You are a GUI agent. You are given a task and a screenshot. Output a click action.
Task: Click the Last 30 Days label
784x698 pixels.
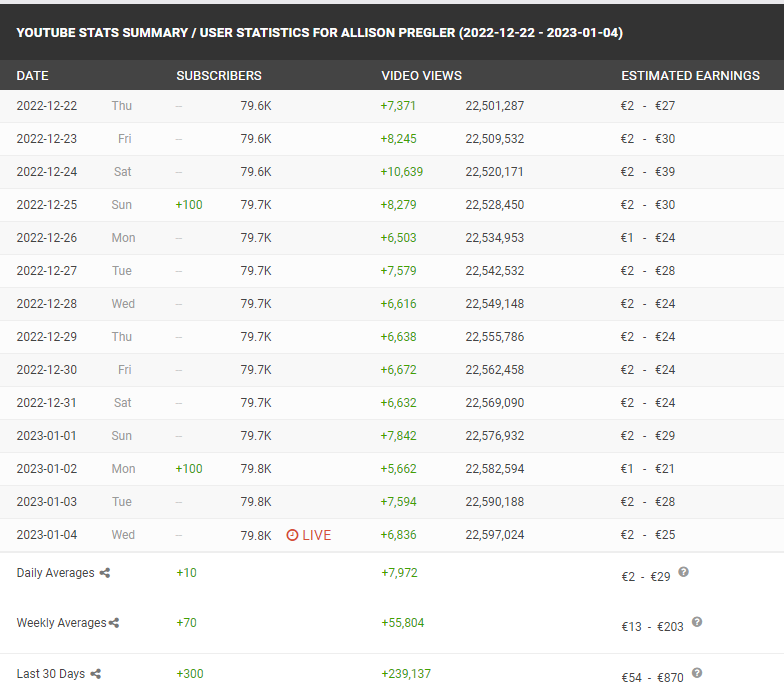(x=51, y=674)
